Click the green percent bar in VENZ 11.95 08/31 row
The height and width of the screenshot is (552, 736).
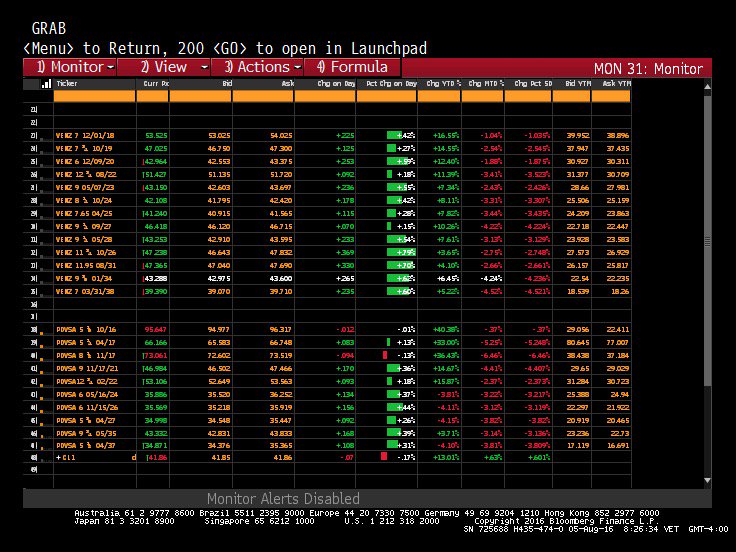(400, 266)
